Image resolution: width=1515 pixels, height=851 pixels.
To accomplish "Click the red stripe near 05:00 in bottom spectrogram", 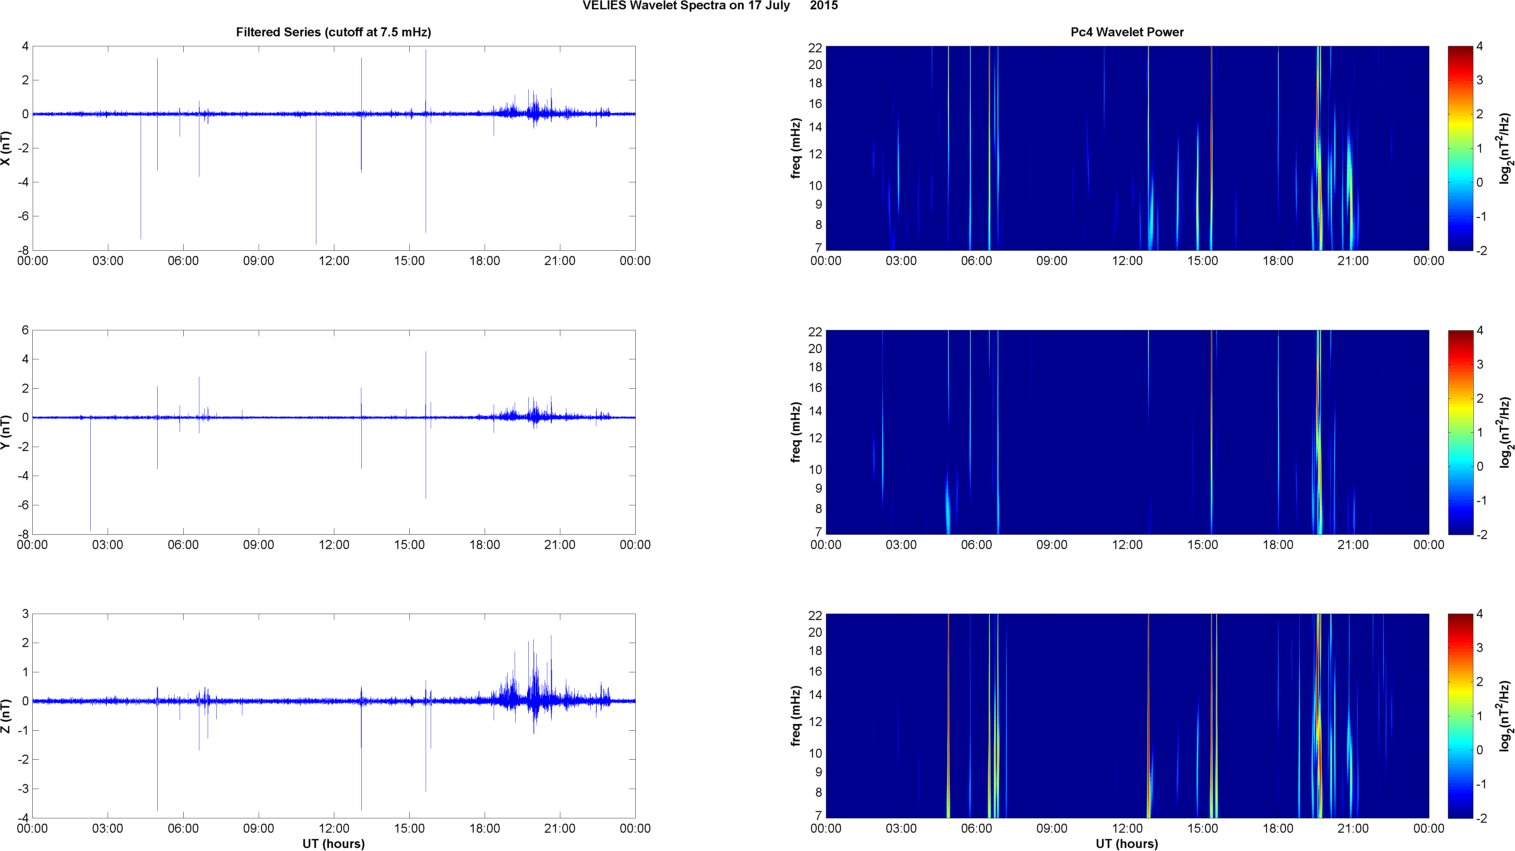I will [x=948, y=716].
